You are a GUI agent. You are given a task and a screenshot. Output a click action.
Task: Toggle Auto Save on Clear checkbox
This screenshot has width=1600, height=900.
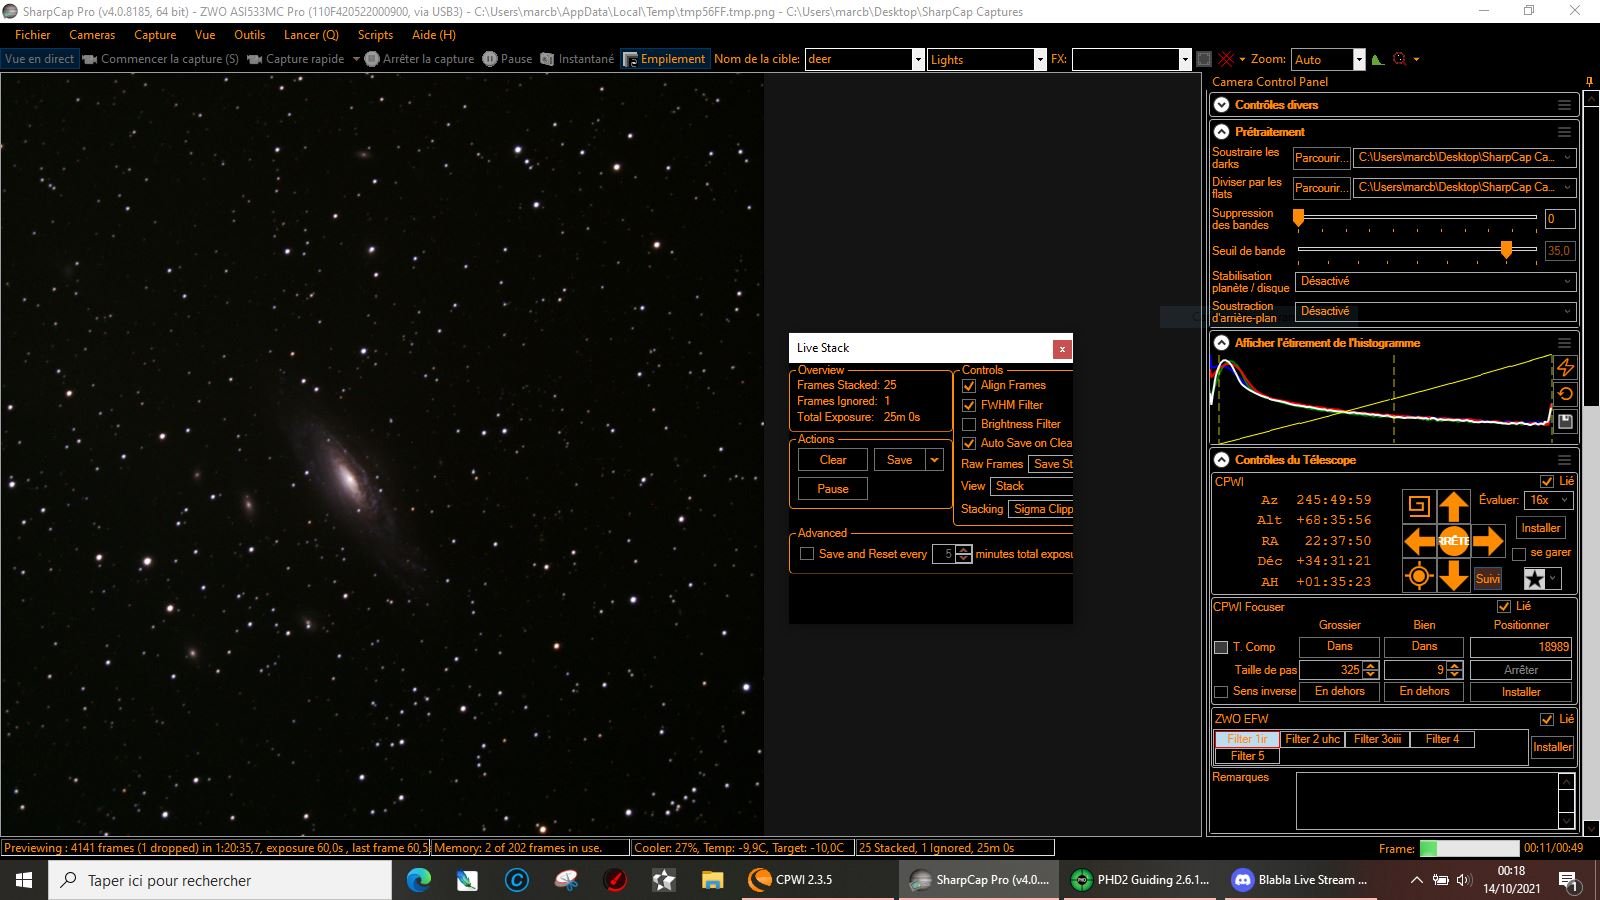tap(969, 443)
